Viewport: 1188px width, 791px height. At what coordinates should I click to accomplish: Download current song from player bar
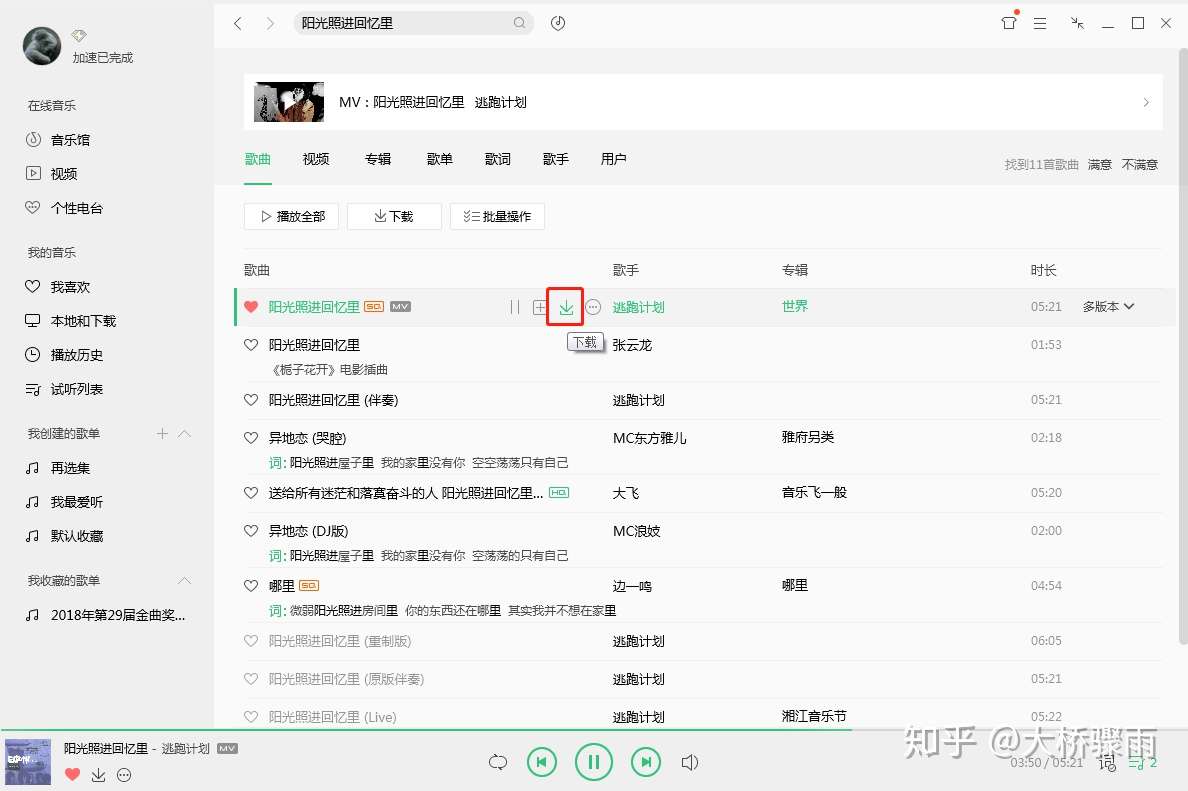point(98,774)
